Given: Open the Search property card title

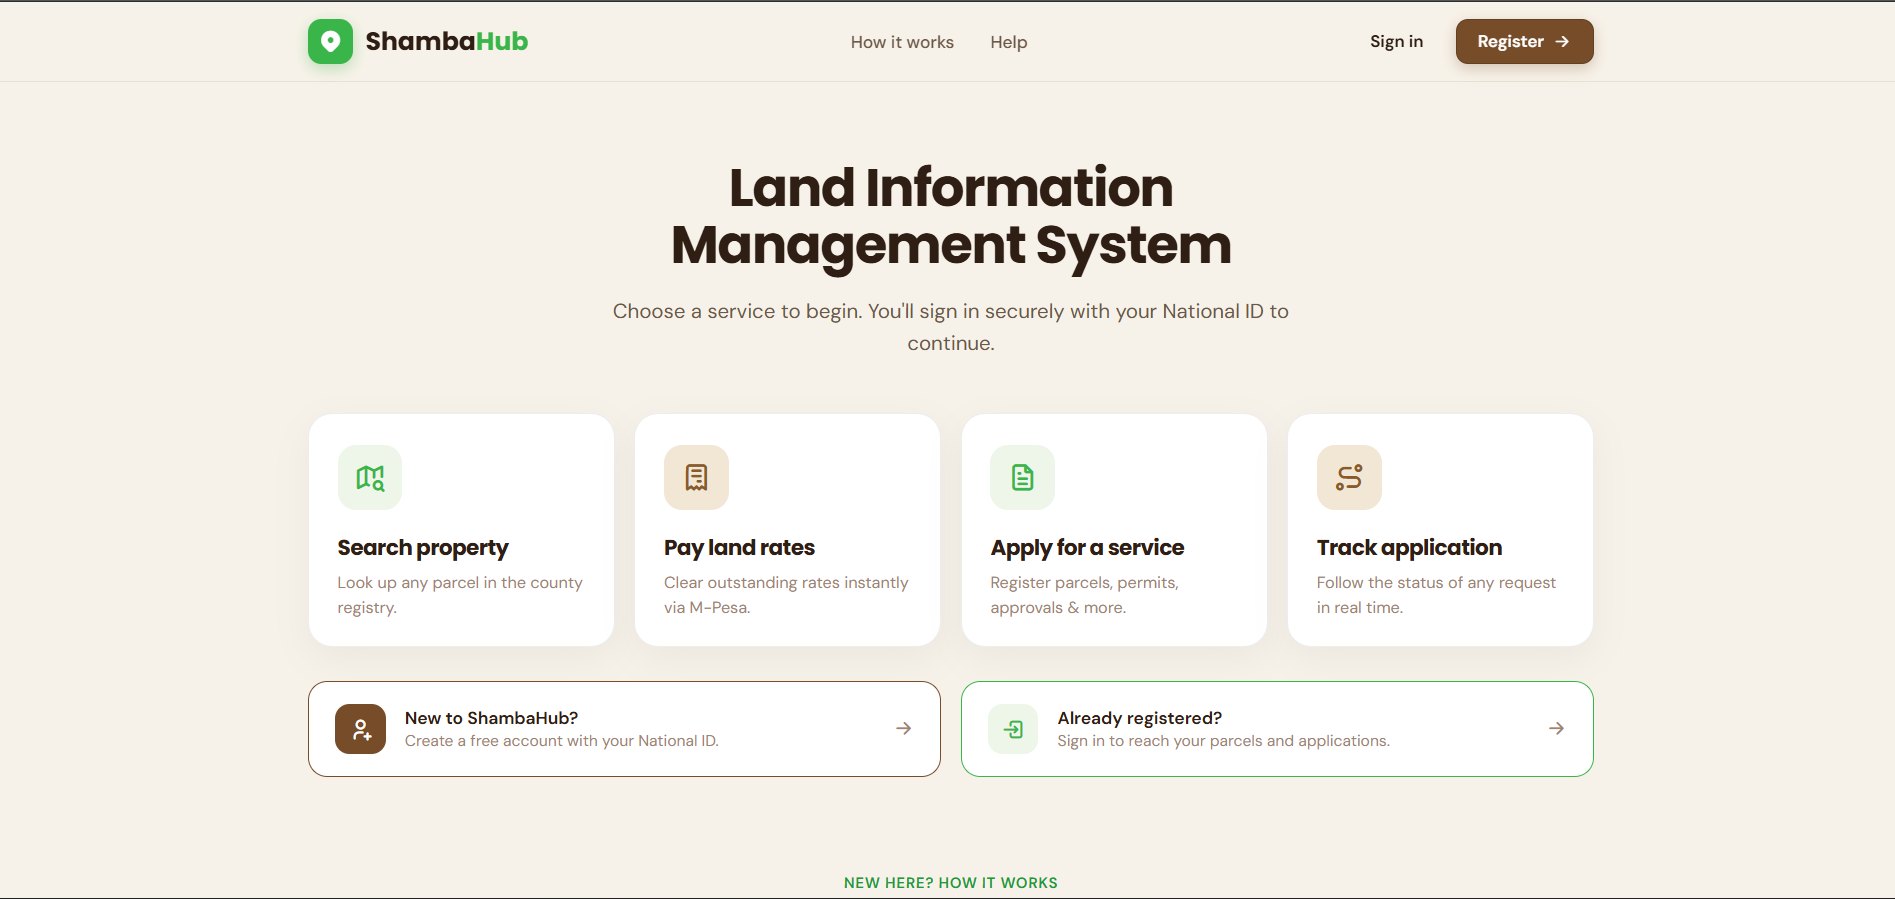Looking at the screenshot, I should coord(423,547).
